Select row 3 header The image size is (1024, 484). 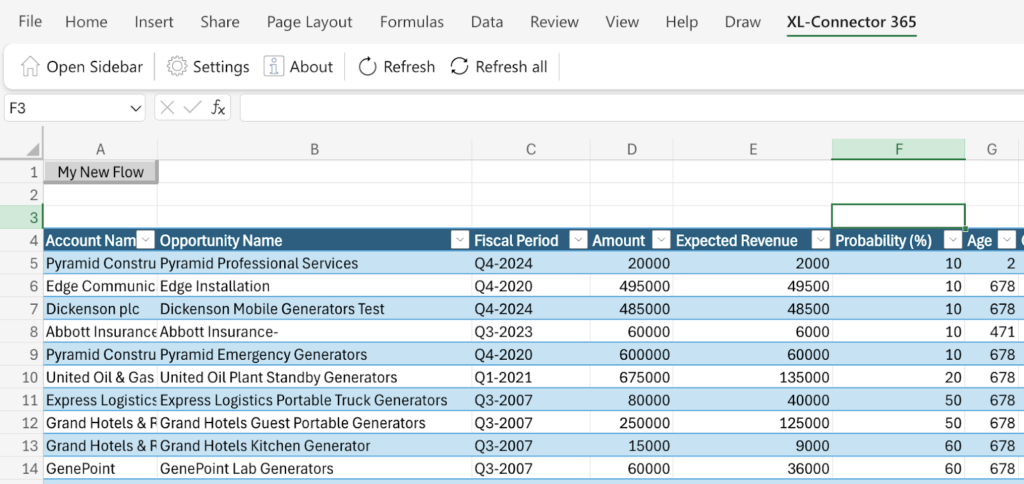[22, 217]
